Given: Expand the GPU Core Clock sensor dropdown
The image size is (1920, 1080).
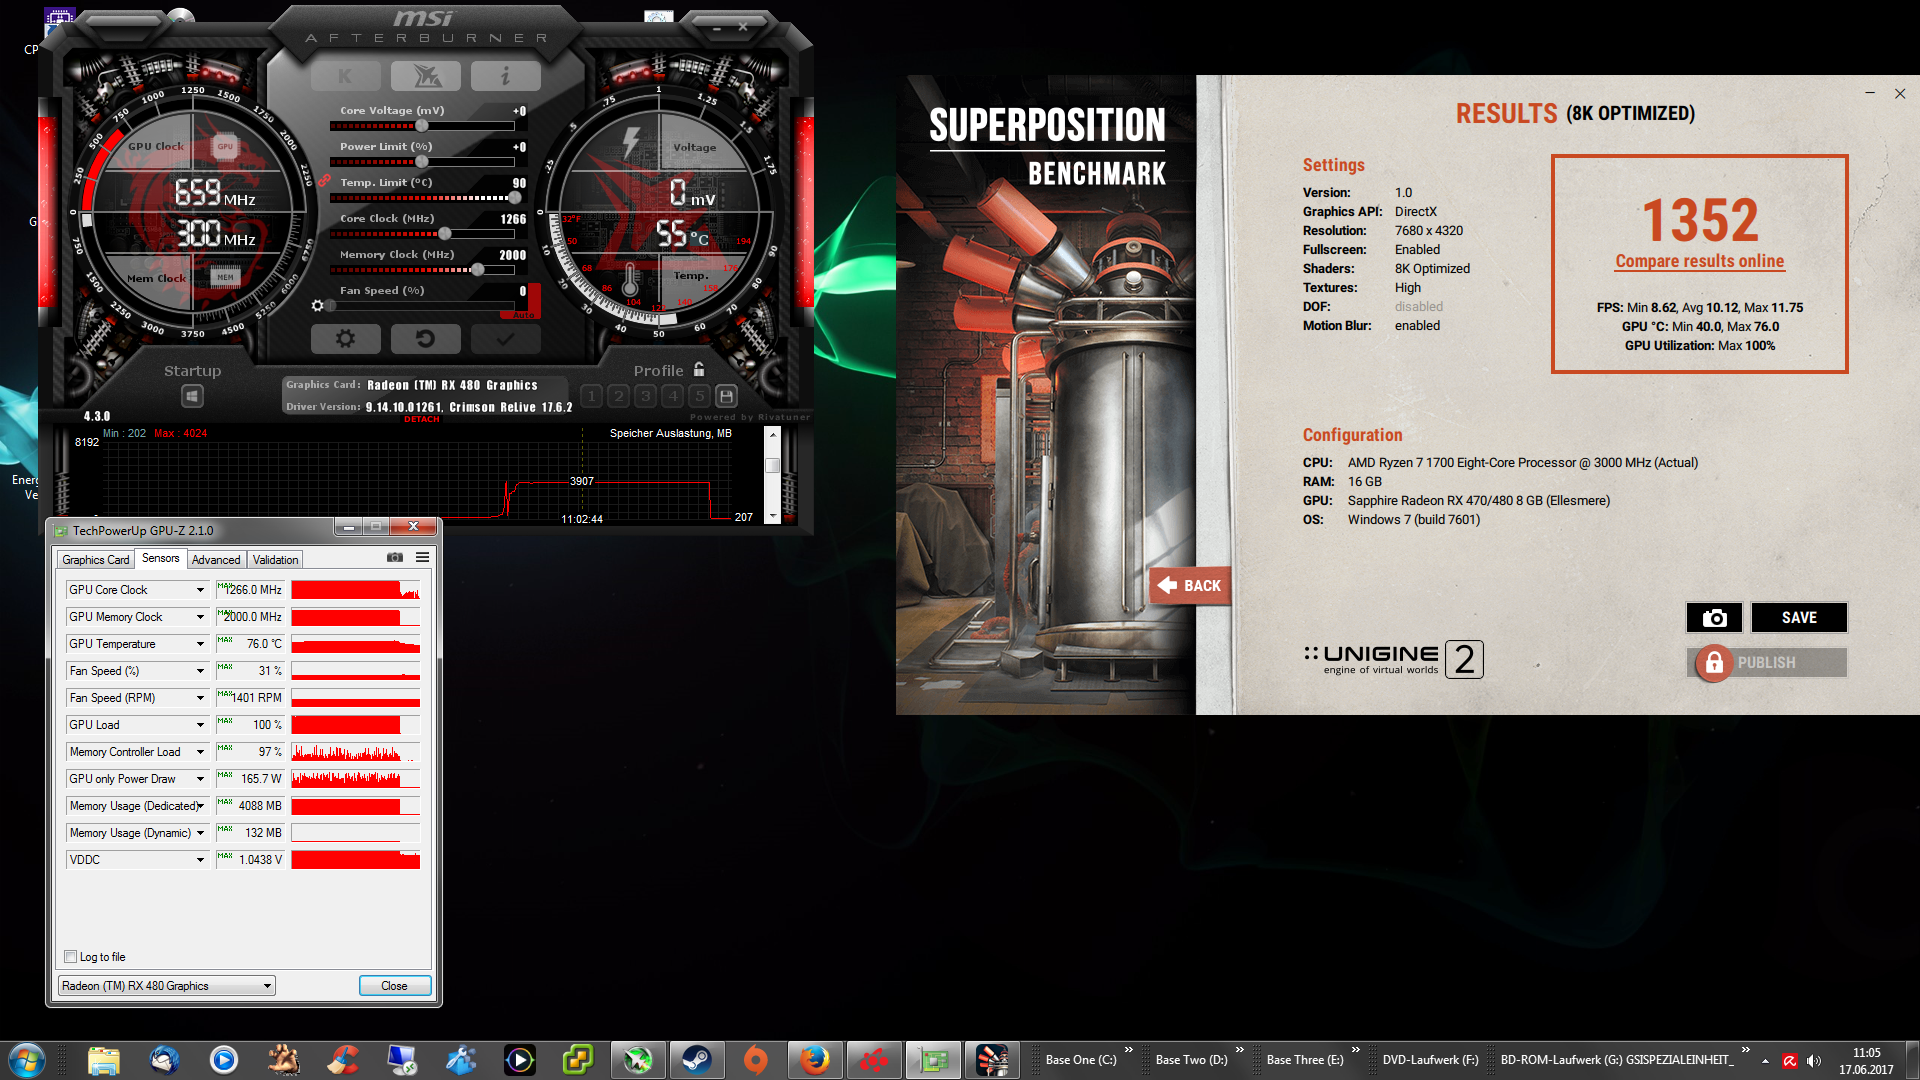Looking at the screenshot, I should click(x=200, y=590).
